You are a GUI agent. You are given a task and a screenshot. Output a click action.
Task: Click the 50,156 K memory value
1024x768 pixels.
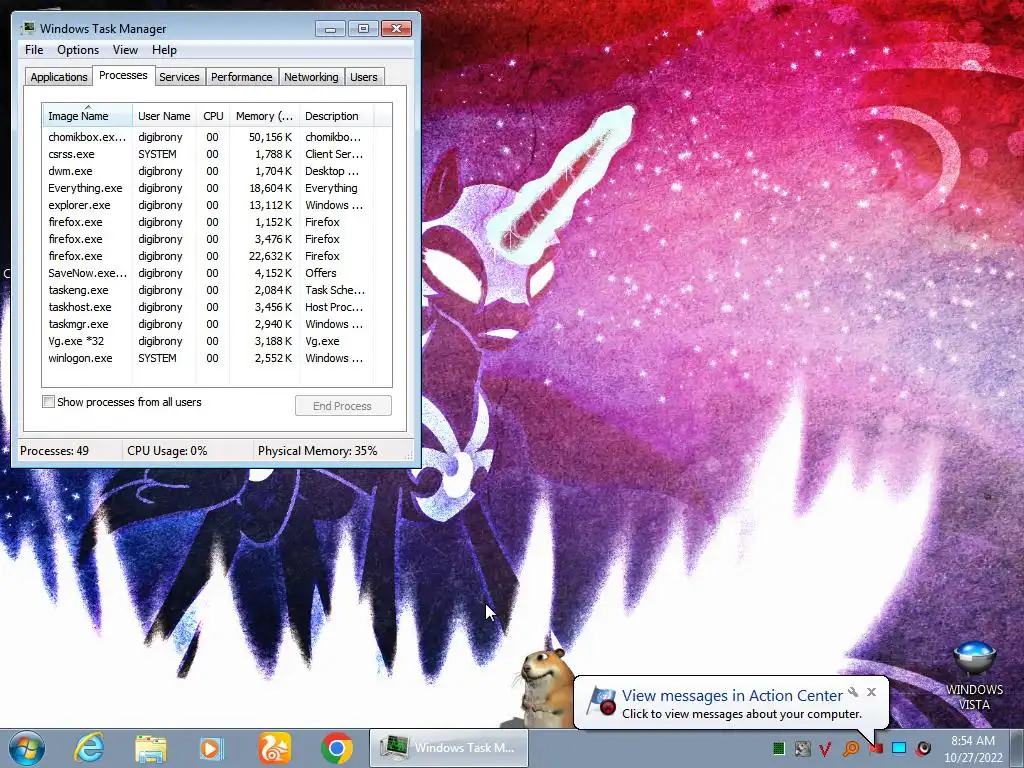click(x=270, y=137)
